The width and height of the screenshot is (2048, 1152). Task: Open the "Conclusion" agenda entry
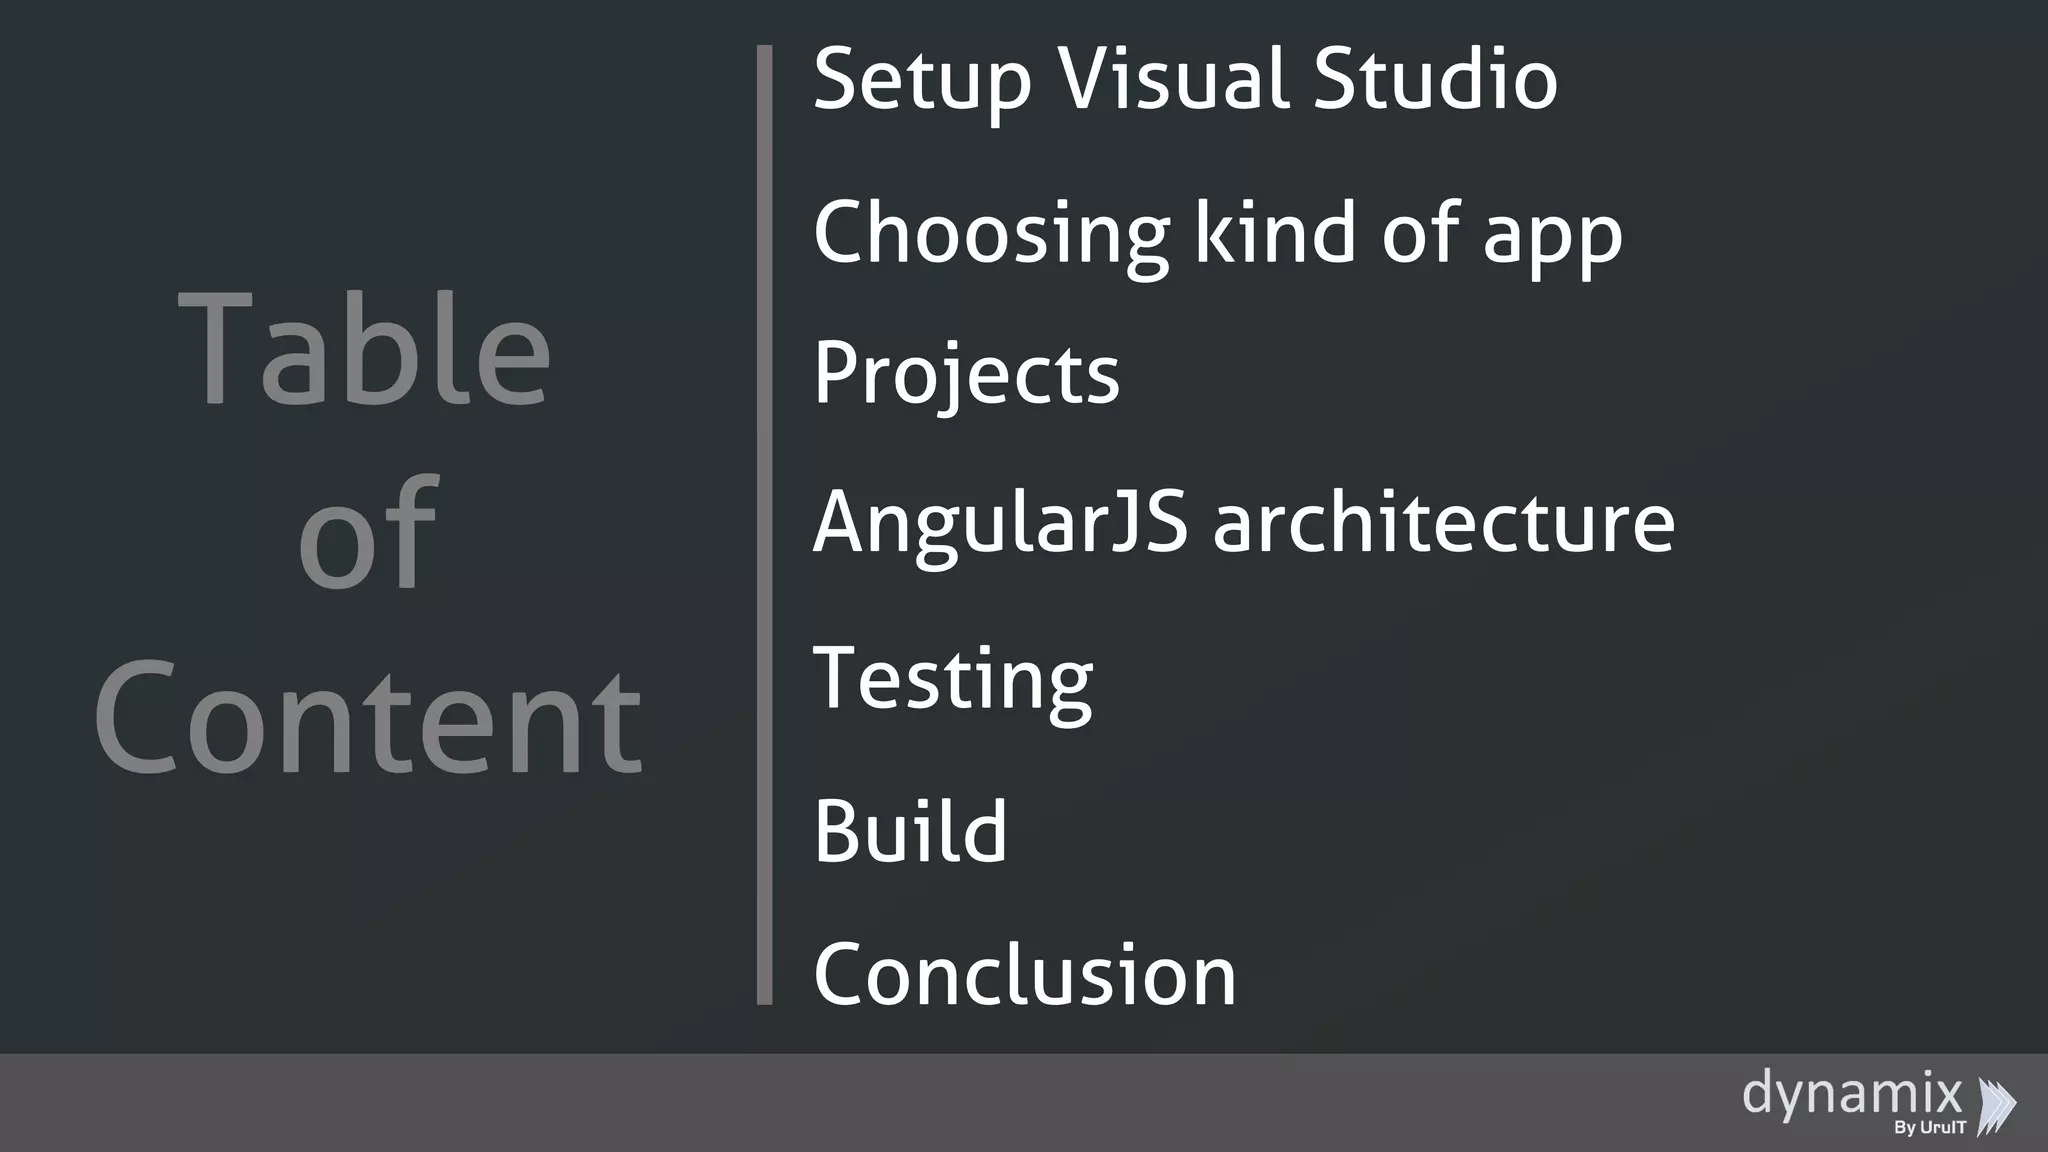[x=1025, y=975]
